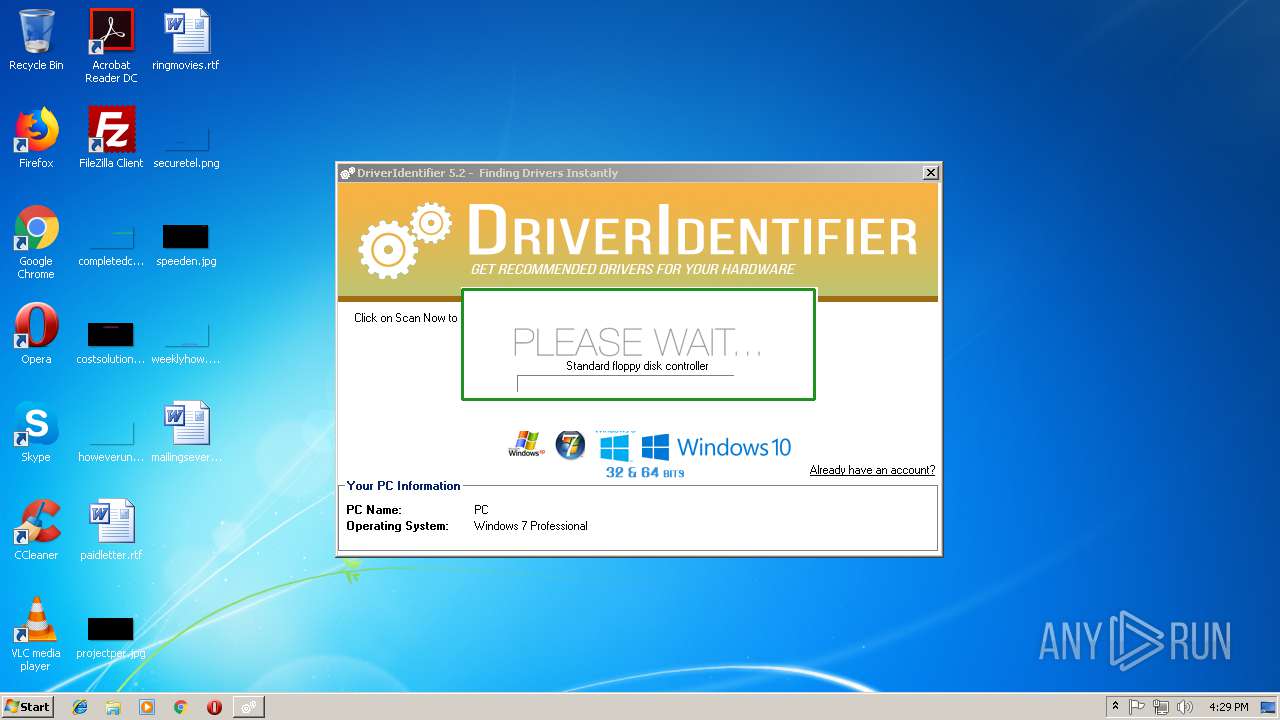
Task: Click 'Click on Scan Now to' text
Action: click(x=405, y=318)
